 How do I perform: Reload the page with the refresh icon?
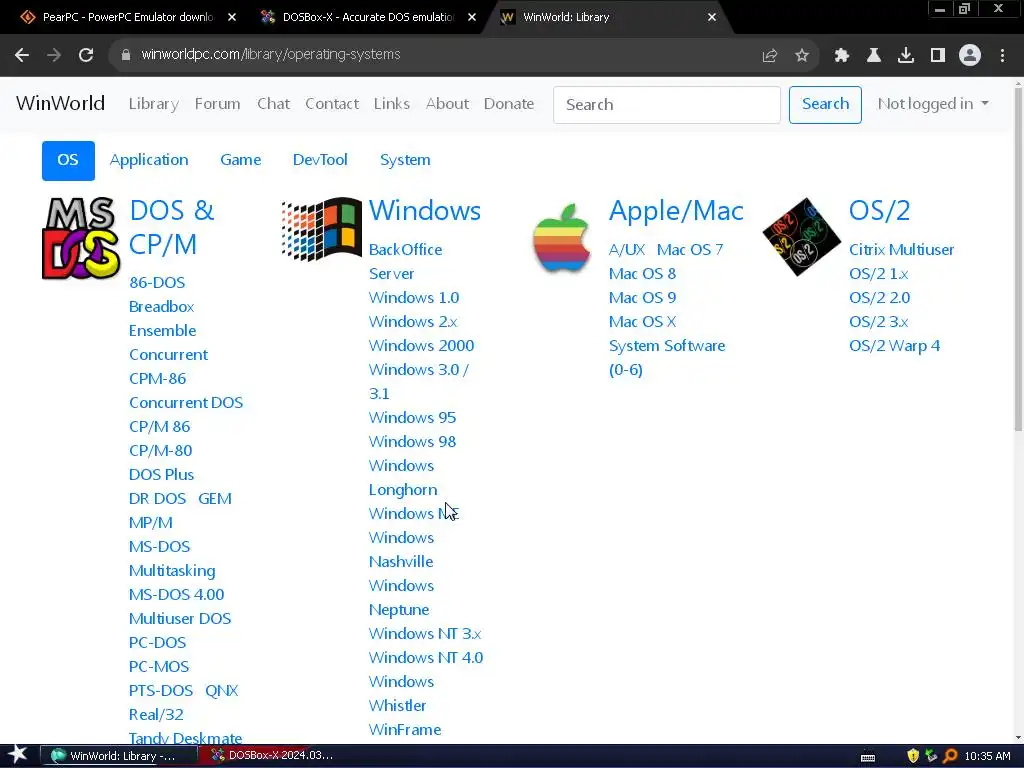coord(86,55)
